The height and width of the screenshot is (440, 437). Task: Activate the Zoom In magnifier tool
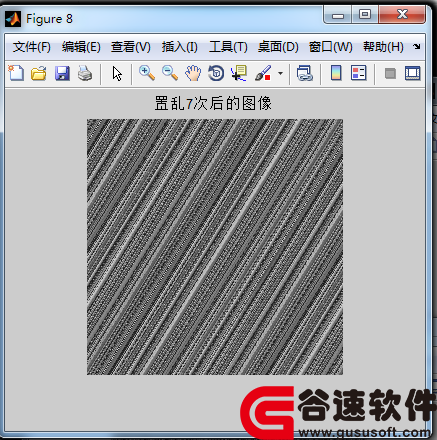tap(147, 73)
